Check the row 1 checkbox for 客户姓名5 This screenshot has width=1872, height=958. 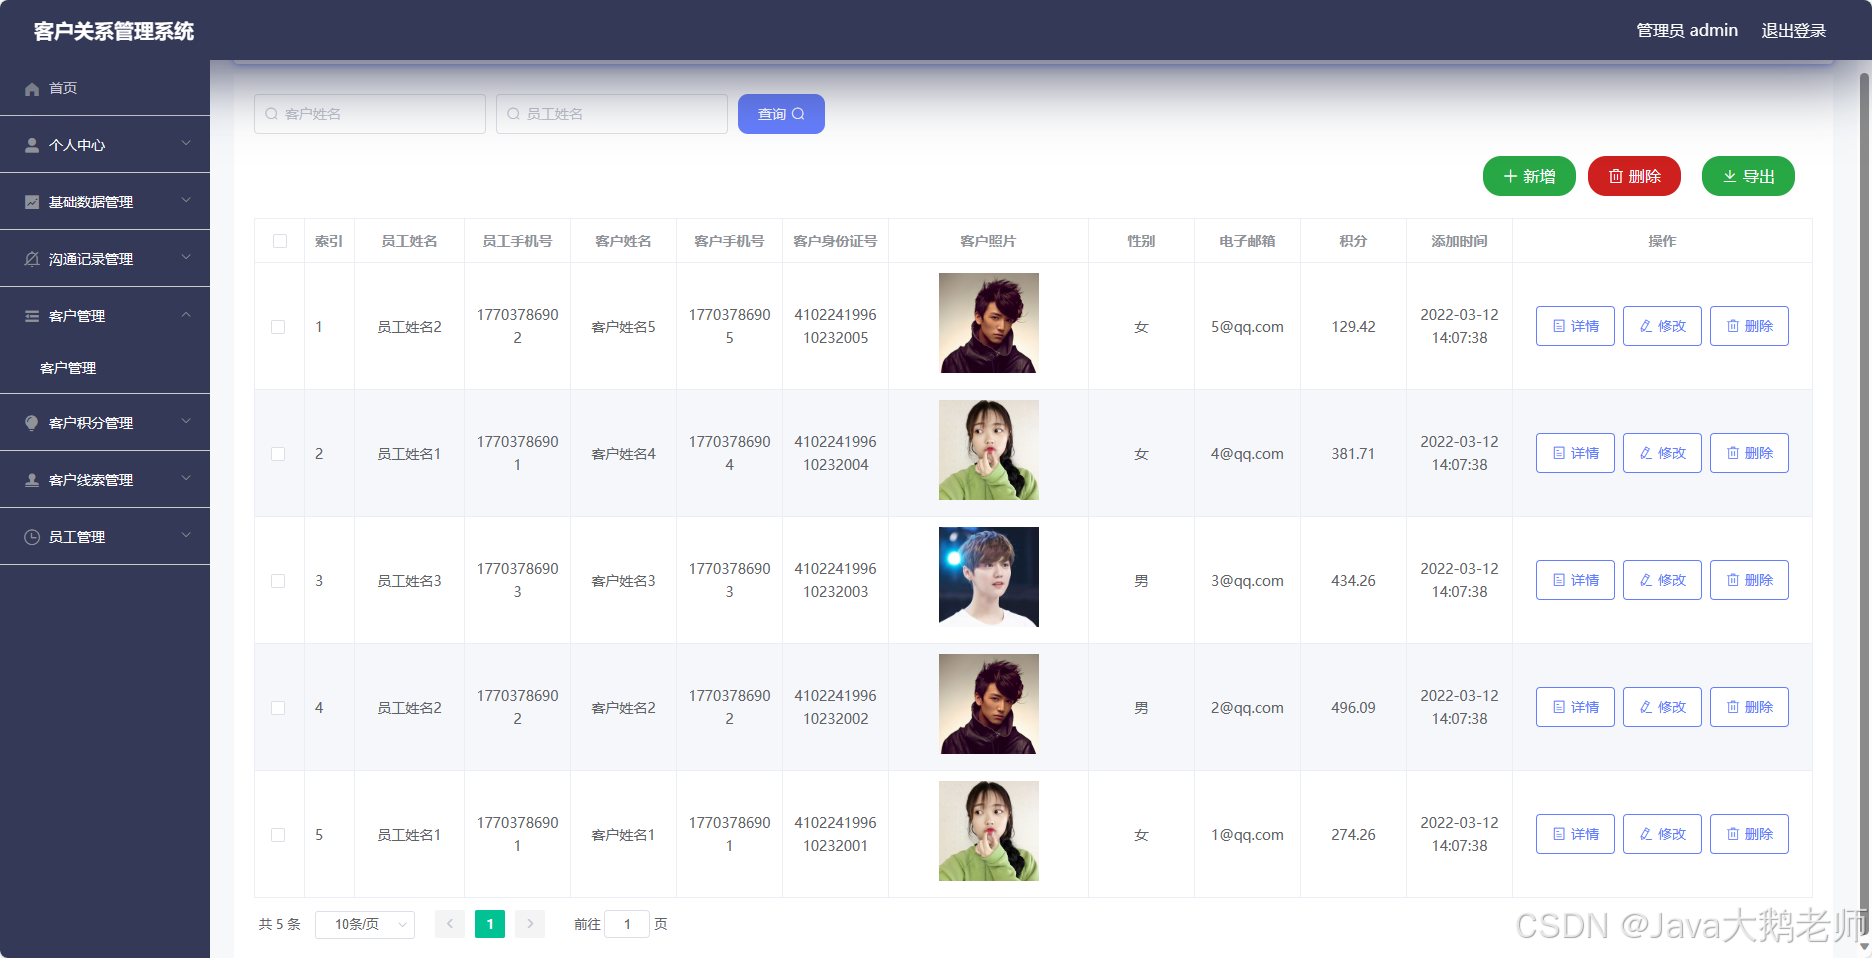(278, 327)
